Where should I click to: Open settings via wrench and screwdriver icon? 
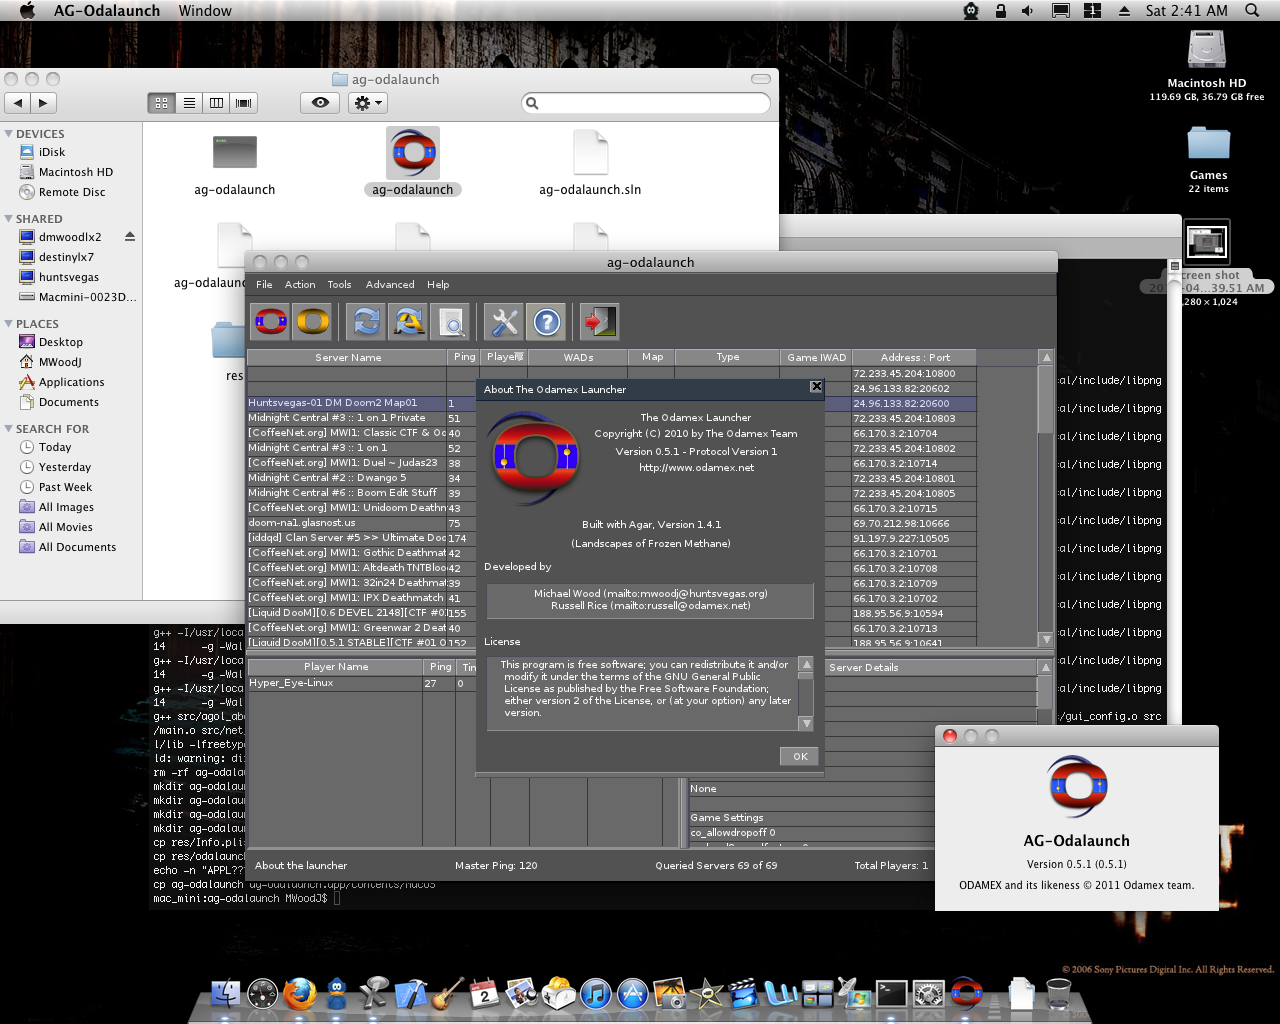pos(504,322)
